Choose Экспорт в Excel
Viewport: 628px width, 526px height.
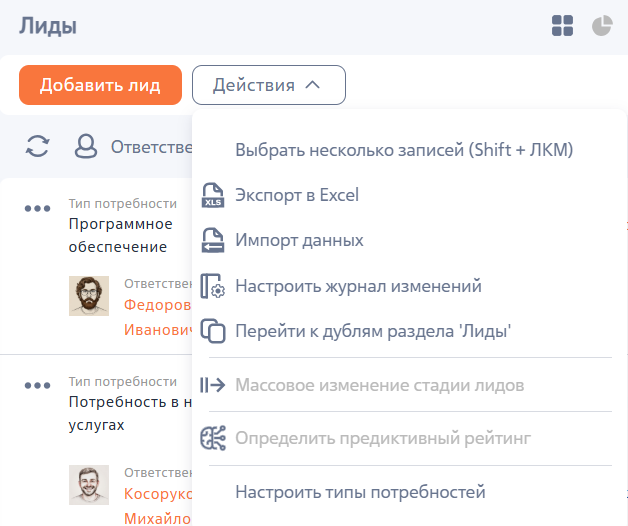(297, 195)
